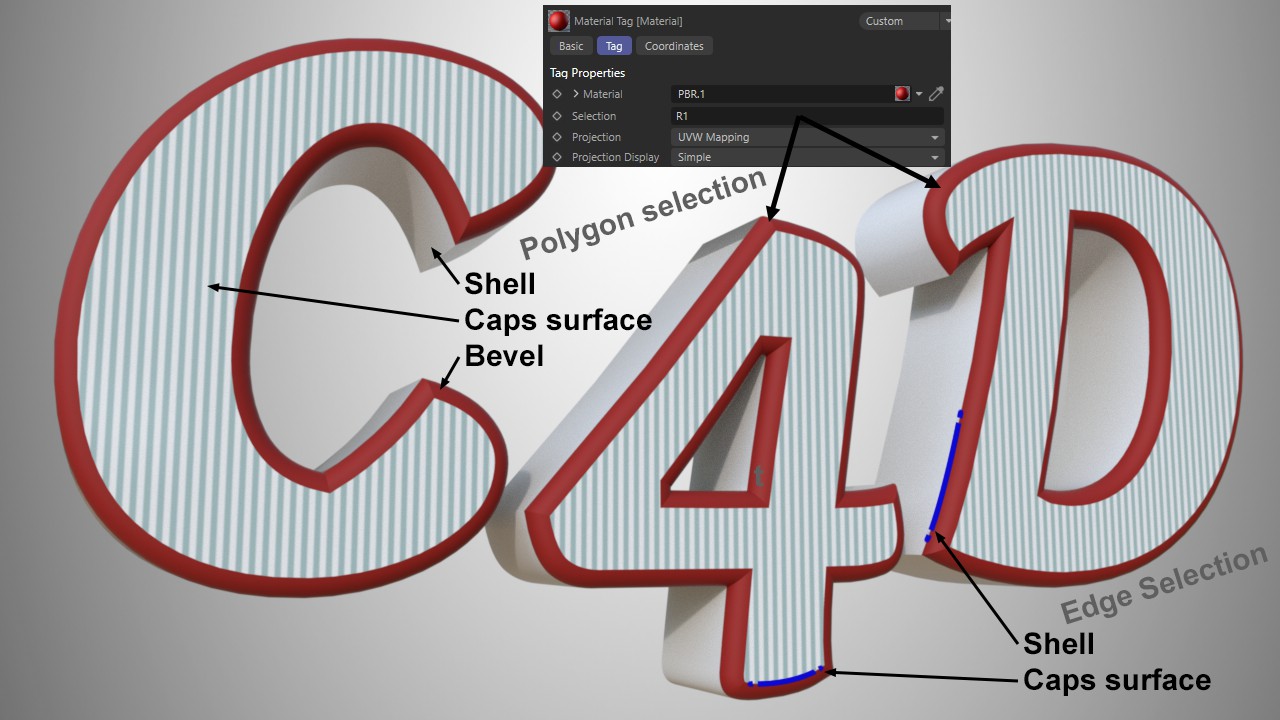Toggle keyframe diamond next to Material
Screen dimensions: 1280x720
click(x=557, y=94)
